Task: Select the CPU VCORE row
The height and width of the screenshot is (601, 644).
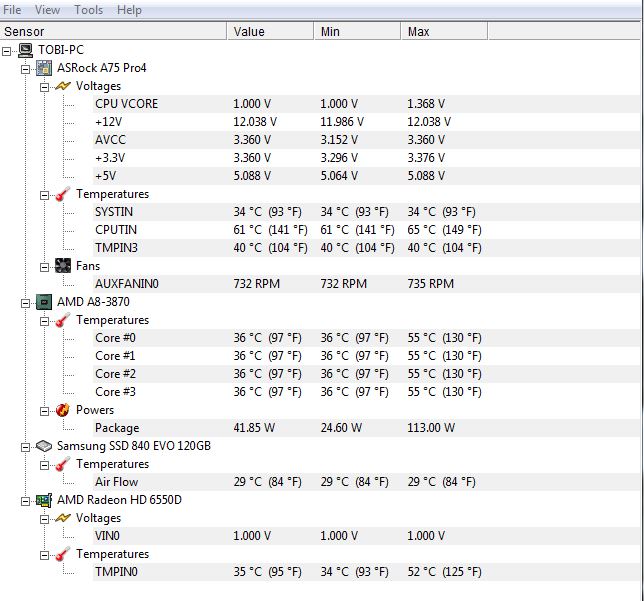Action: [366, 104]
